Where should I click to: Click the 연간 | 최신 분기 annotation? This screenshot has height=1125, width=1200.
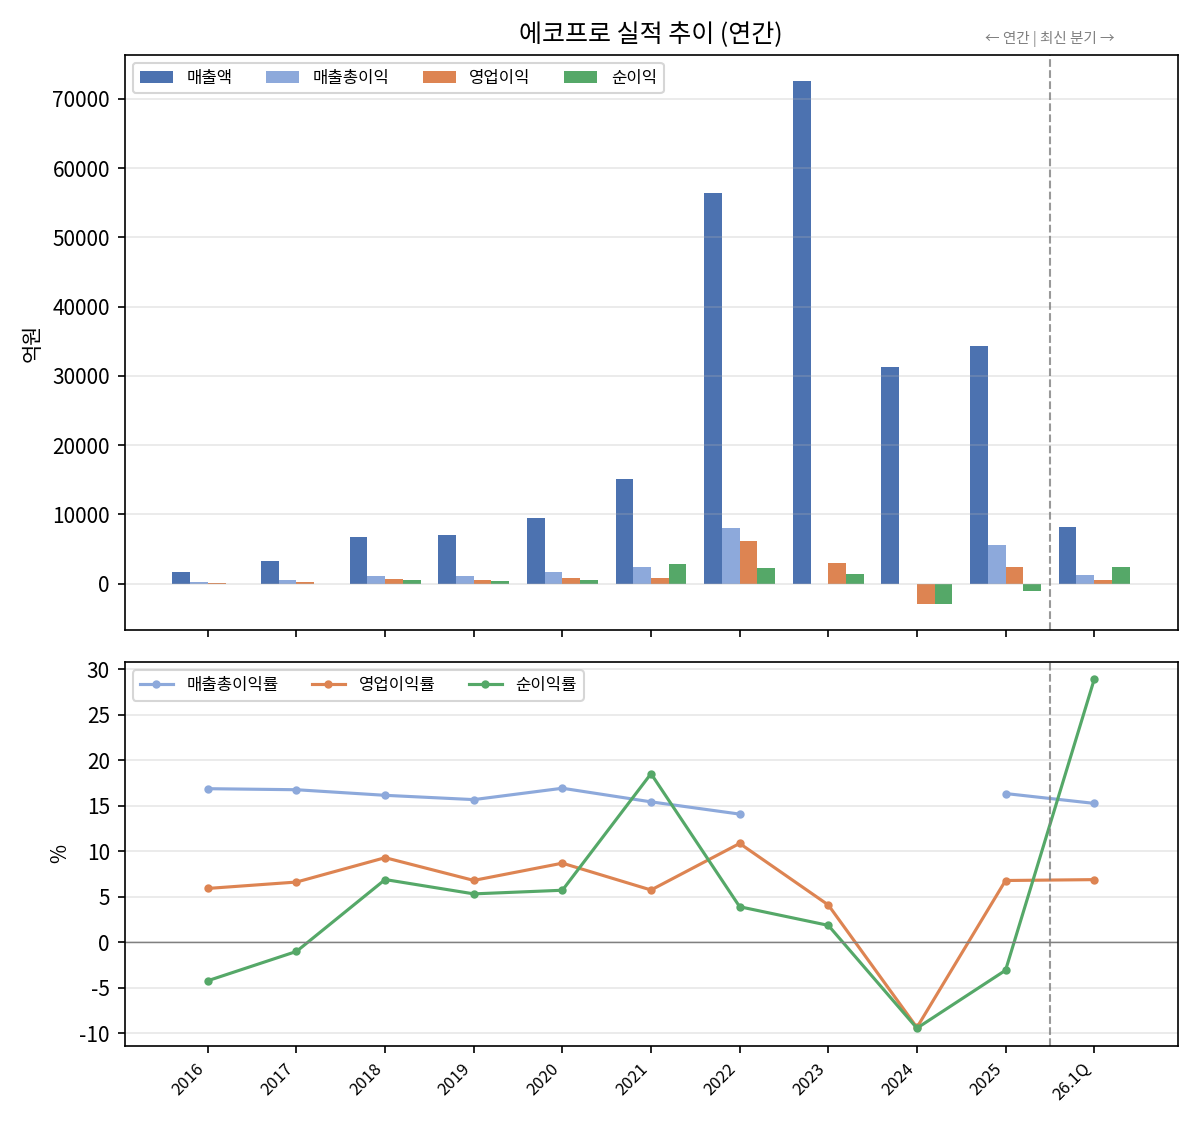coord(1049,38)
